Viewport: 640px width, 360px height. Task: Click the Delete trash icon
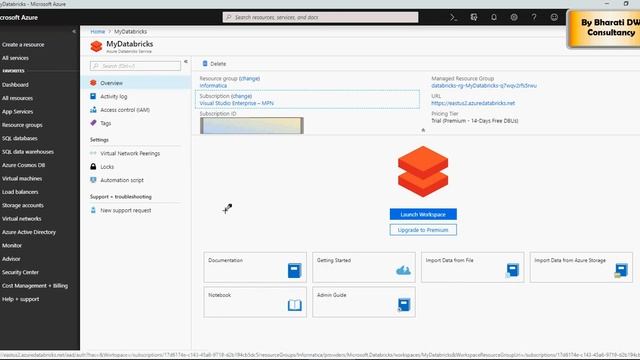[205, 63]
